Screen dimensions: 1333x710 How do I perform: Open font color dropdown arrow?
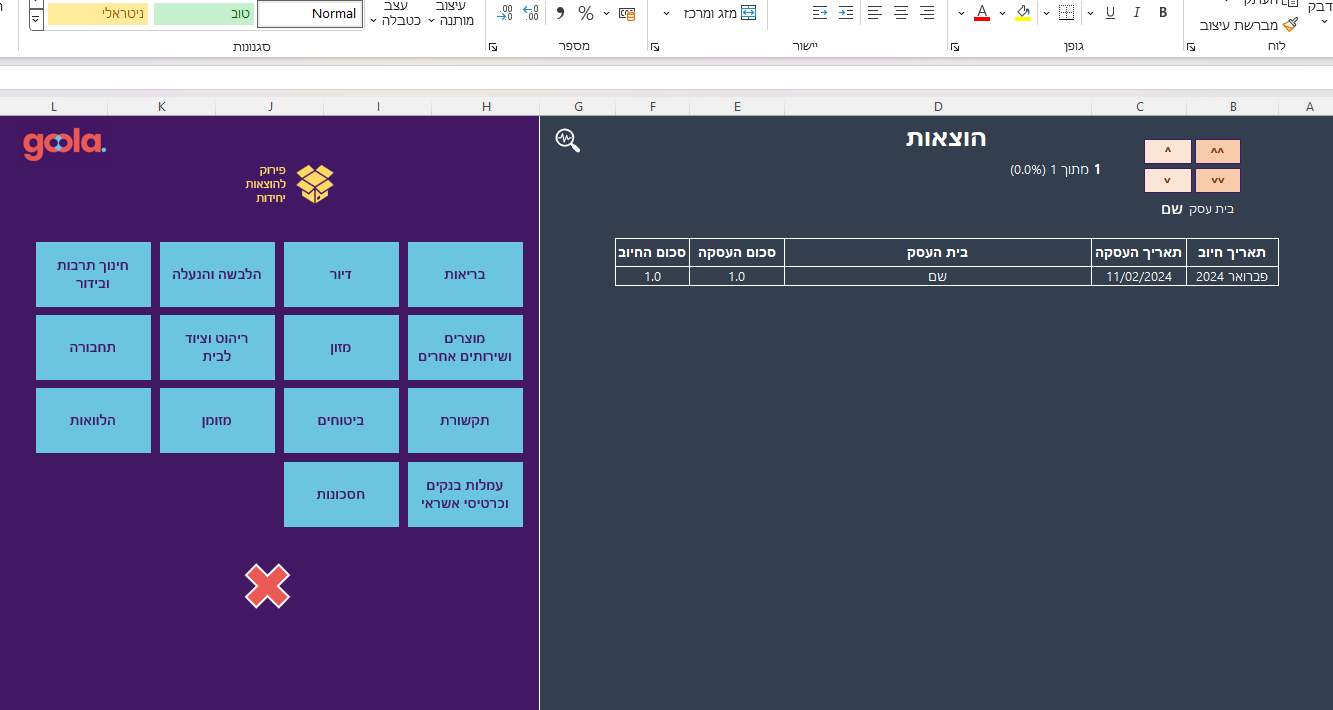click(961, 14)
